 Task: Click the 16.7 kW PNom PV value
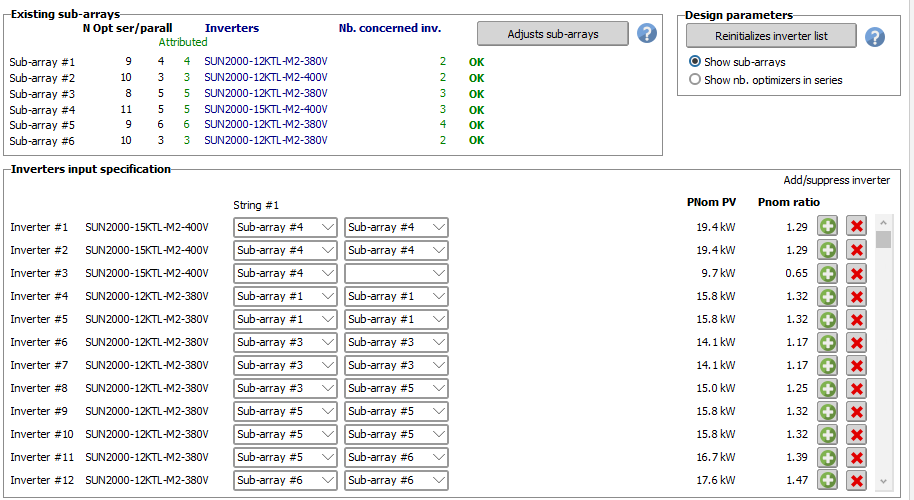point(716,457)
